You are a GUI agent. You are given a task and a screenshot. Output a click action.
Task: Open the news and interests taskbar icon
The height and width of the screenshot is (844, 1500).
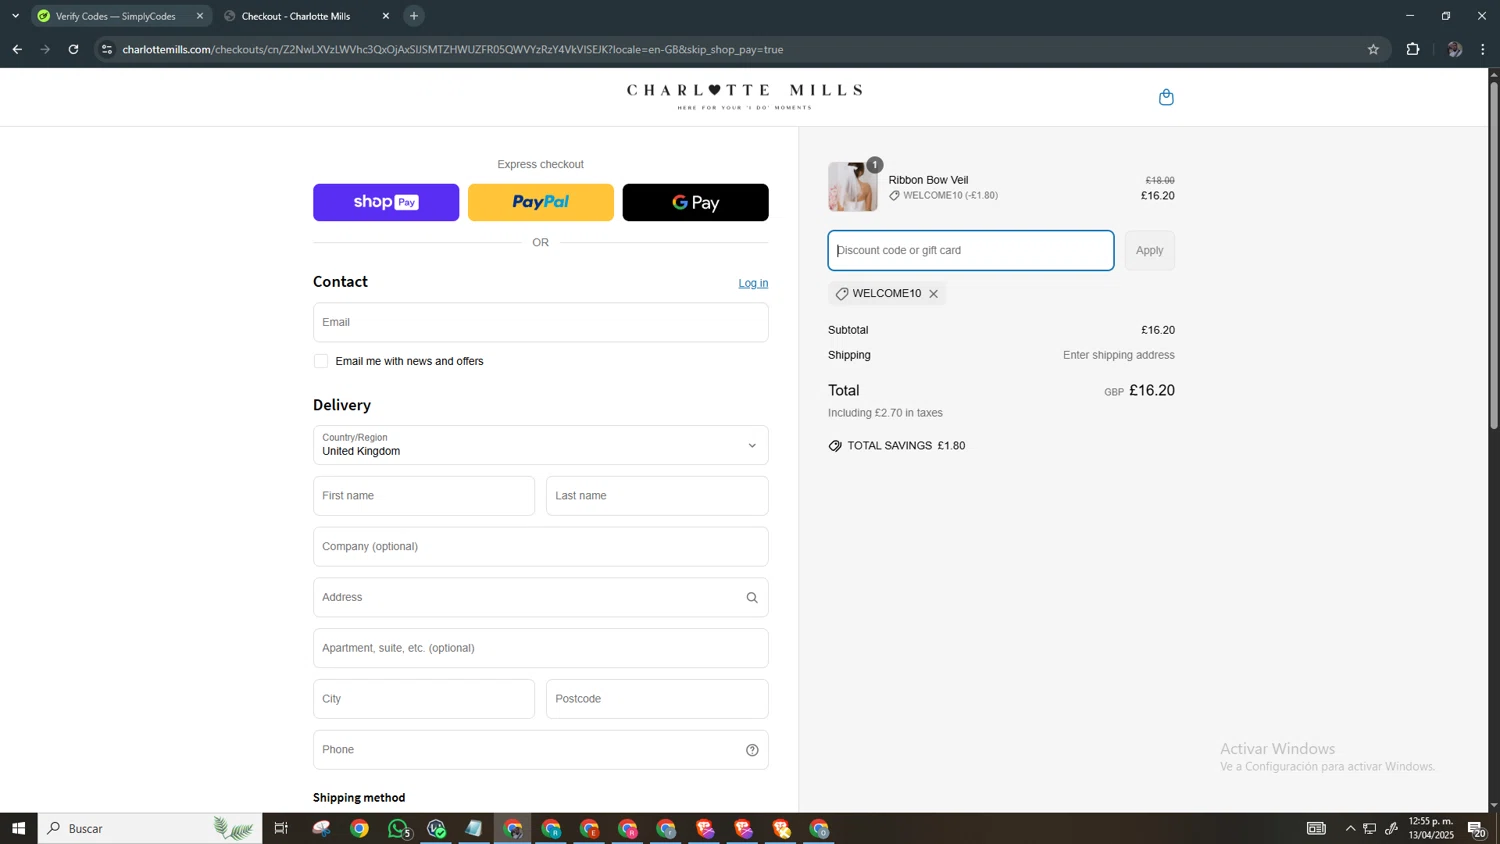click(x=1317, y=828)
